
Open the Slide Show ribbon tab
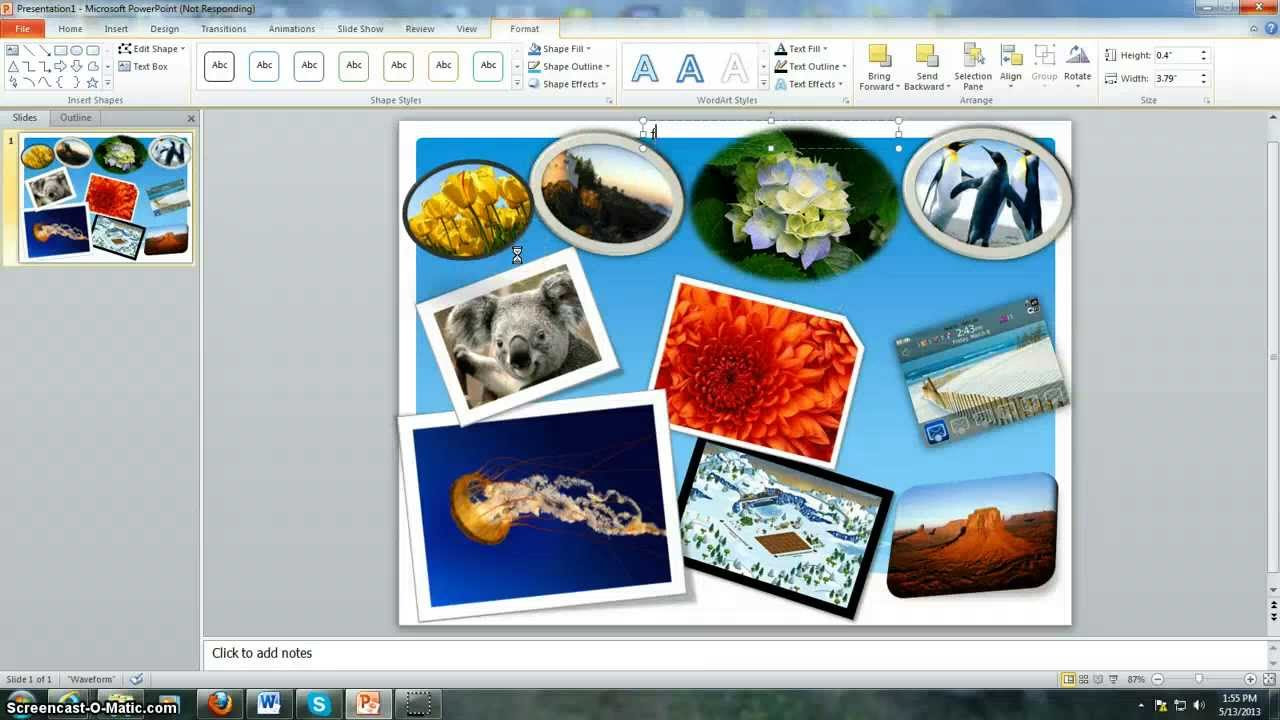click(359, 29)
